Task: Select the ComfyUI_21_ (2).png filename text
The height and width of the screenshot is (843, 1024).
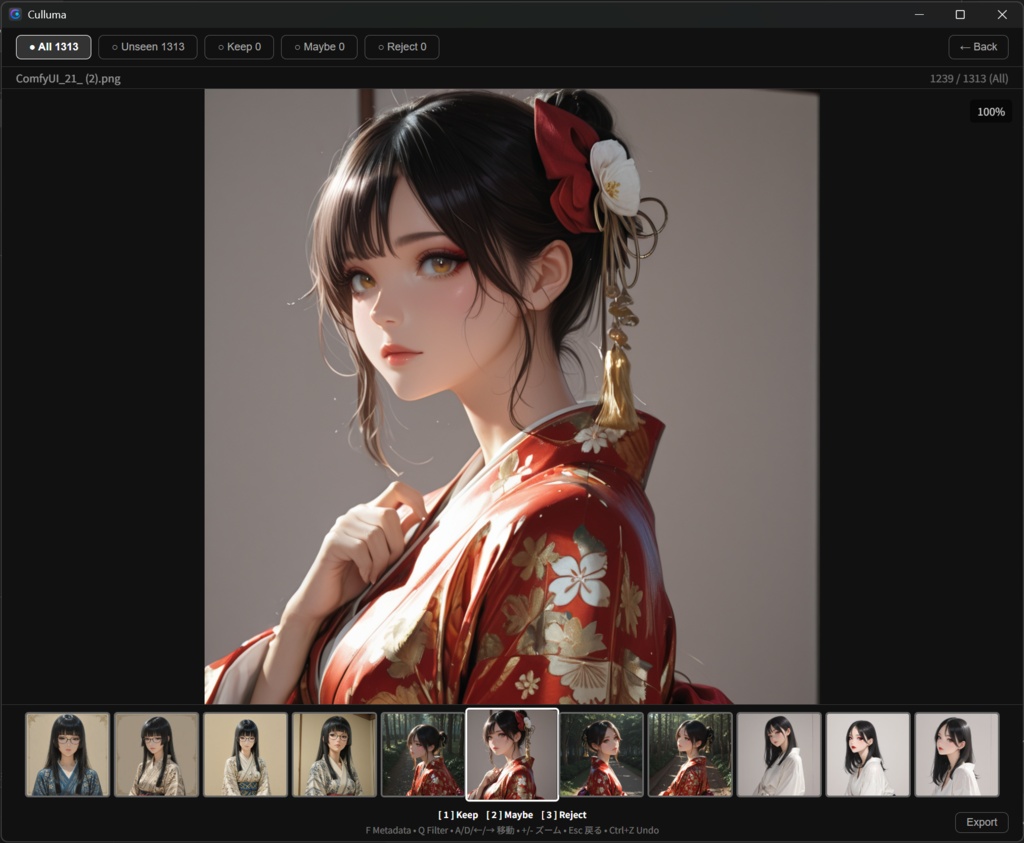Action: (68, 78)
